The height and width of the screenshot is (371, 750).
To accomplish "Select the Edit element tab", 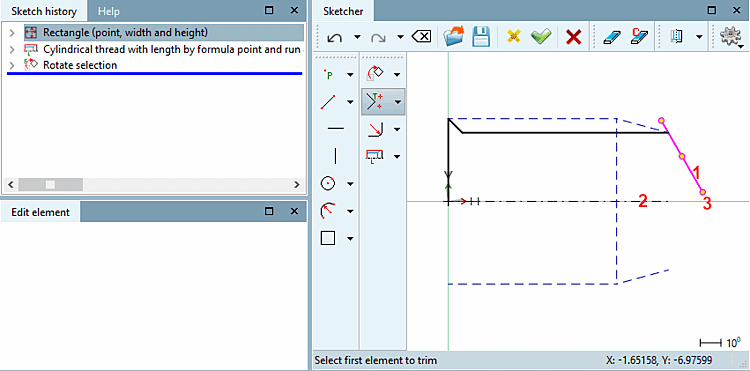I will (x=41, y=212).
